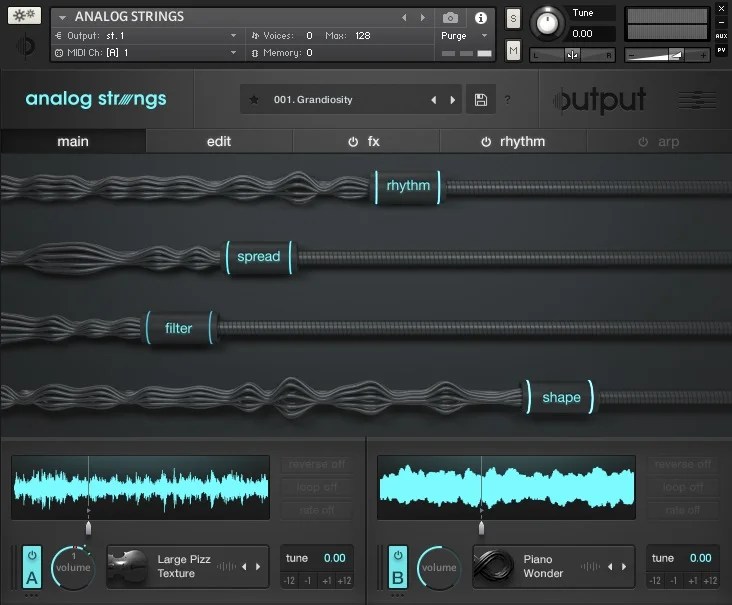Click waveform icon beside Piano Wonder

(591, 567)
